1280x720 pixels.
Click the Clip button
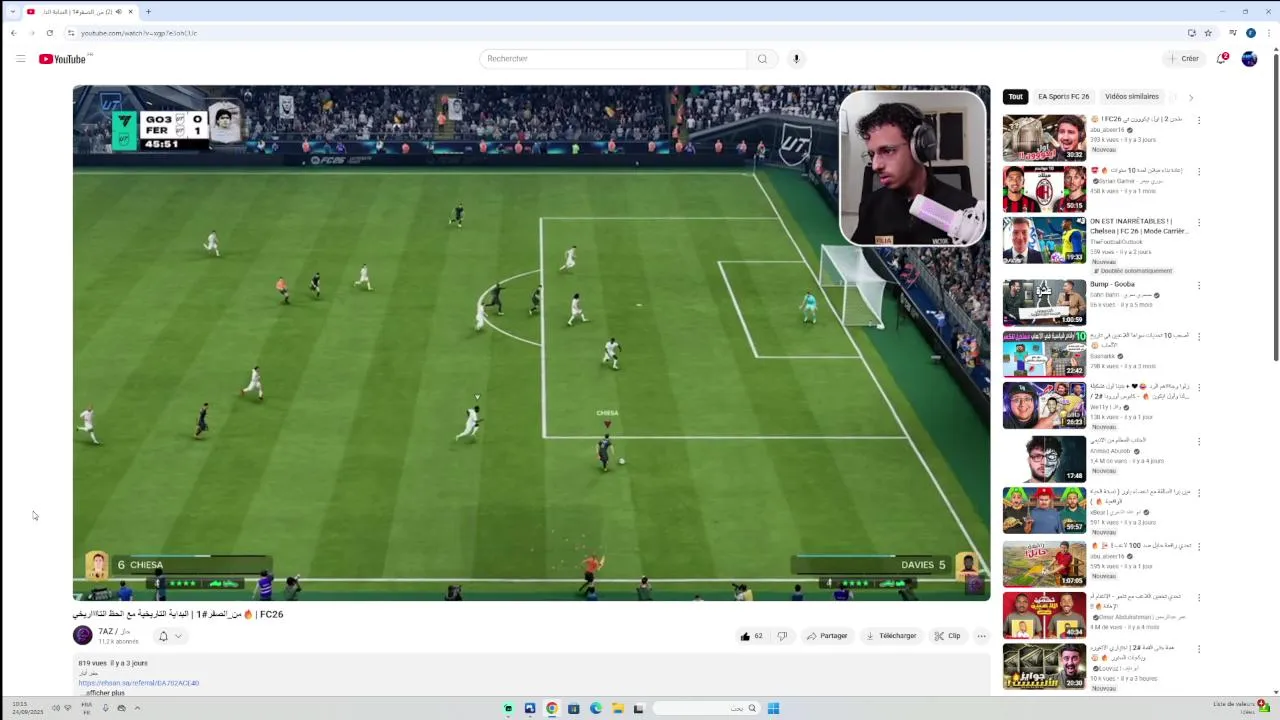pos(947,636)
